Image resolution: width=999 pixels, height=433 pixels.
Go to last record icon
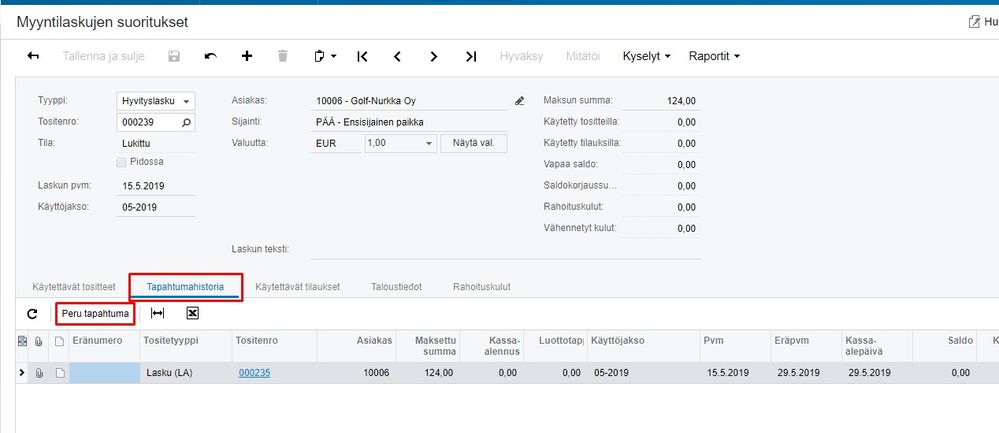pos(471,56)
